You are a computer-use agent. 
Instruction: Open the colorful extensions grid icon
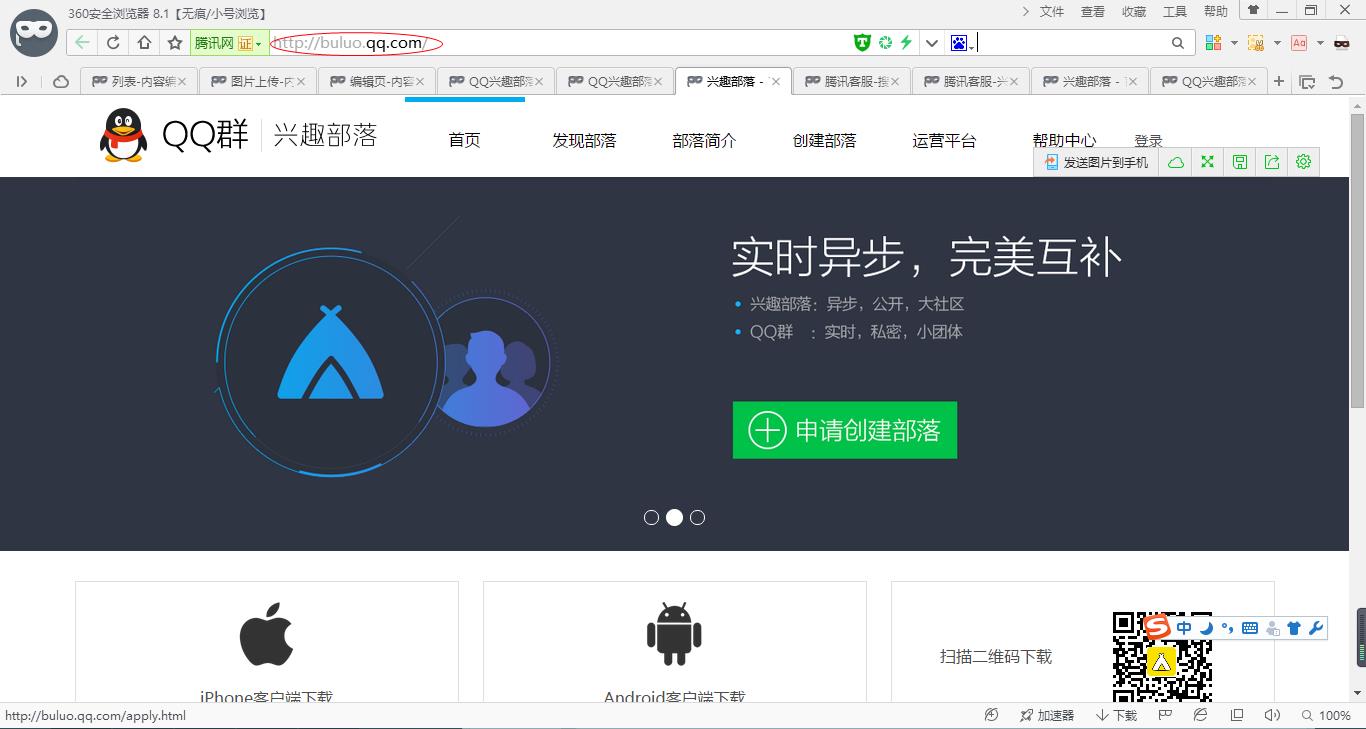[1213, 43]
